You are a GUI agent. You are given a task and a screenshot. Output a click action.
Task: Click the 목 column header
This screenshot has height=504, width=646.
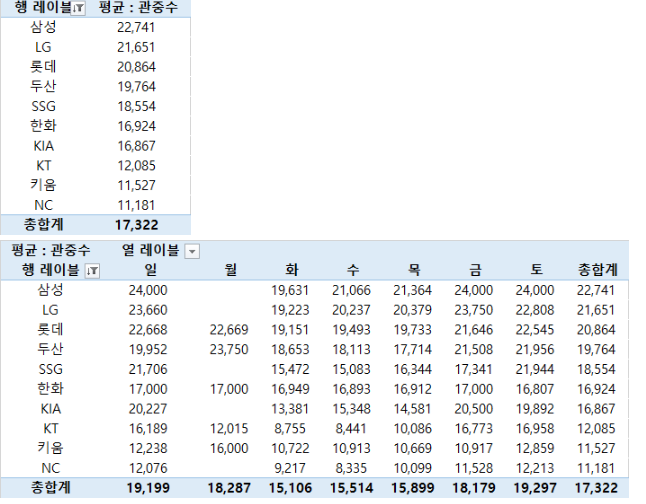[414, 270]
